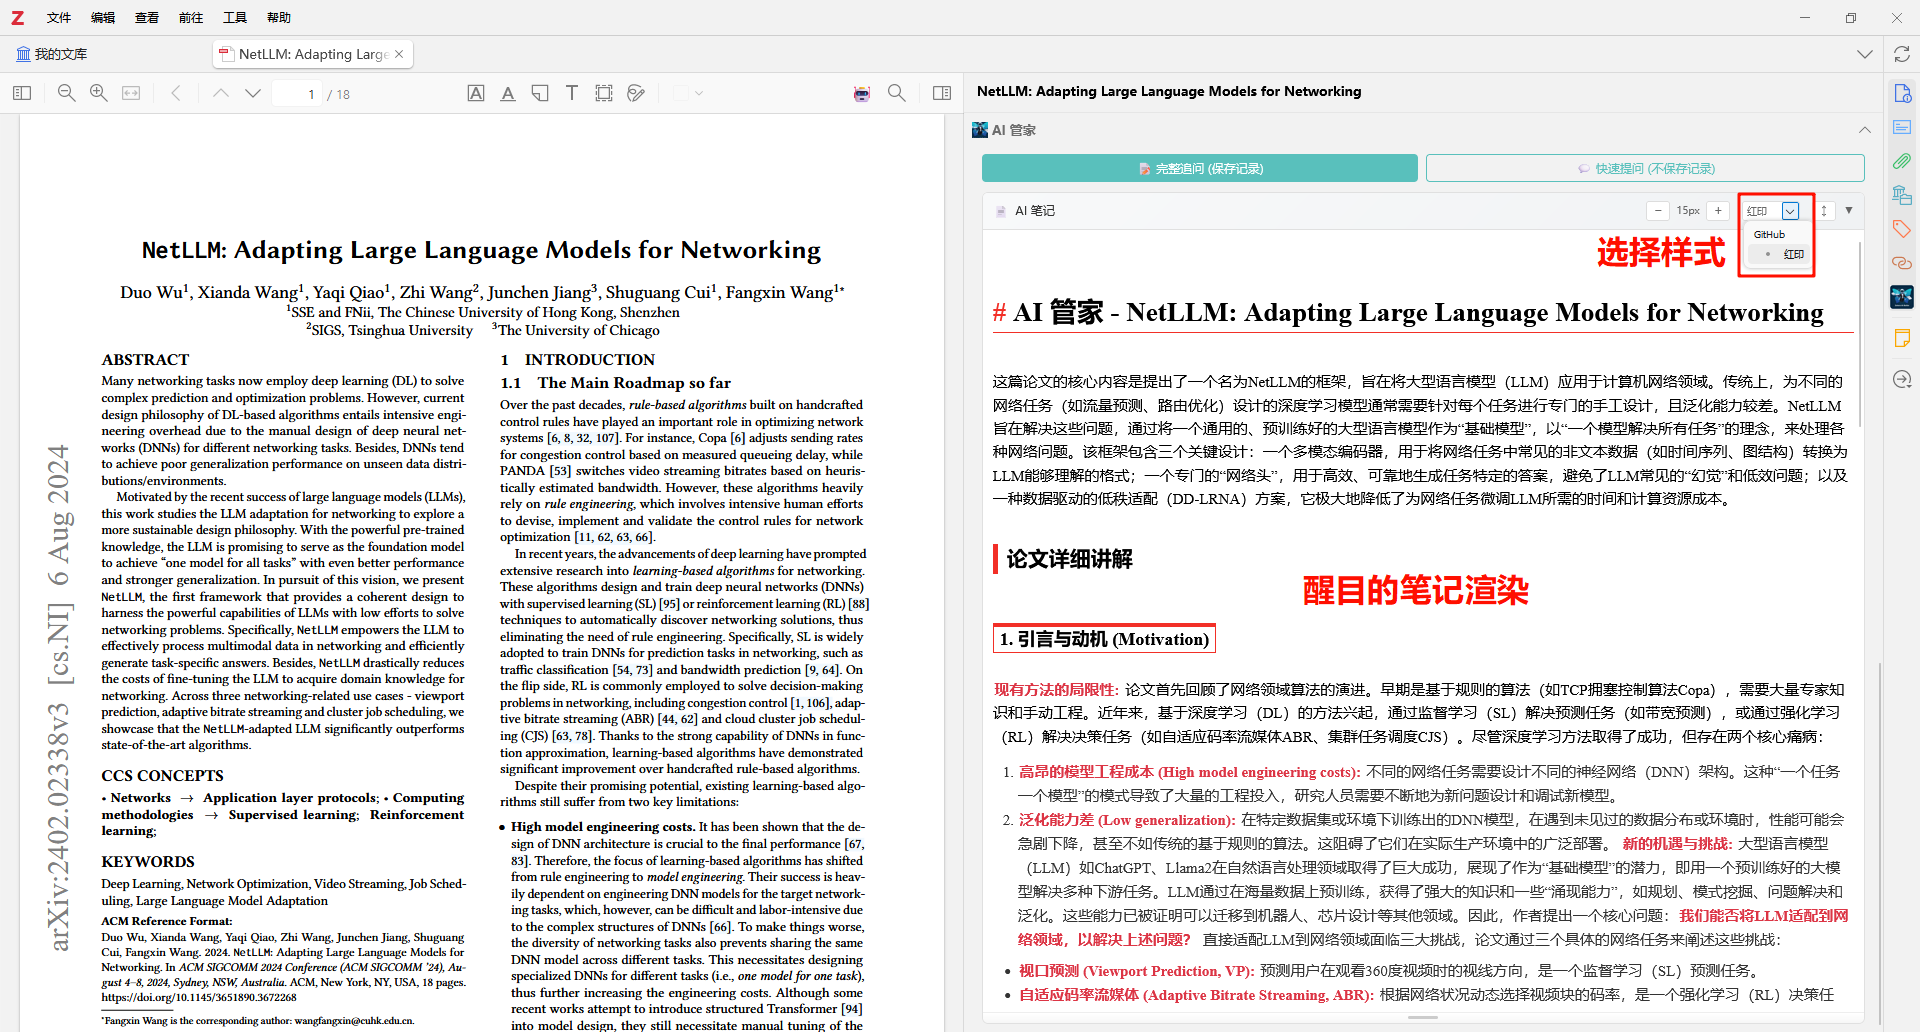The image size is (1920, 1032).
Task: Zoom in on the PDF page
Action: pos(99,93)
